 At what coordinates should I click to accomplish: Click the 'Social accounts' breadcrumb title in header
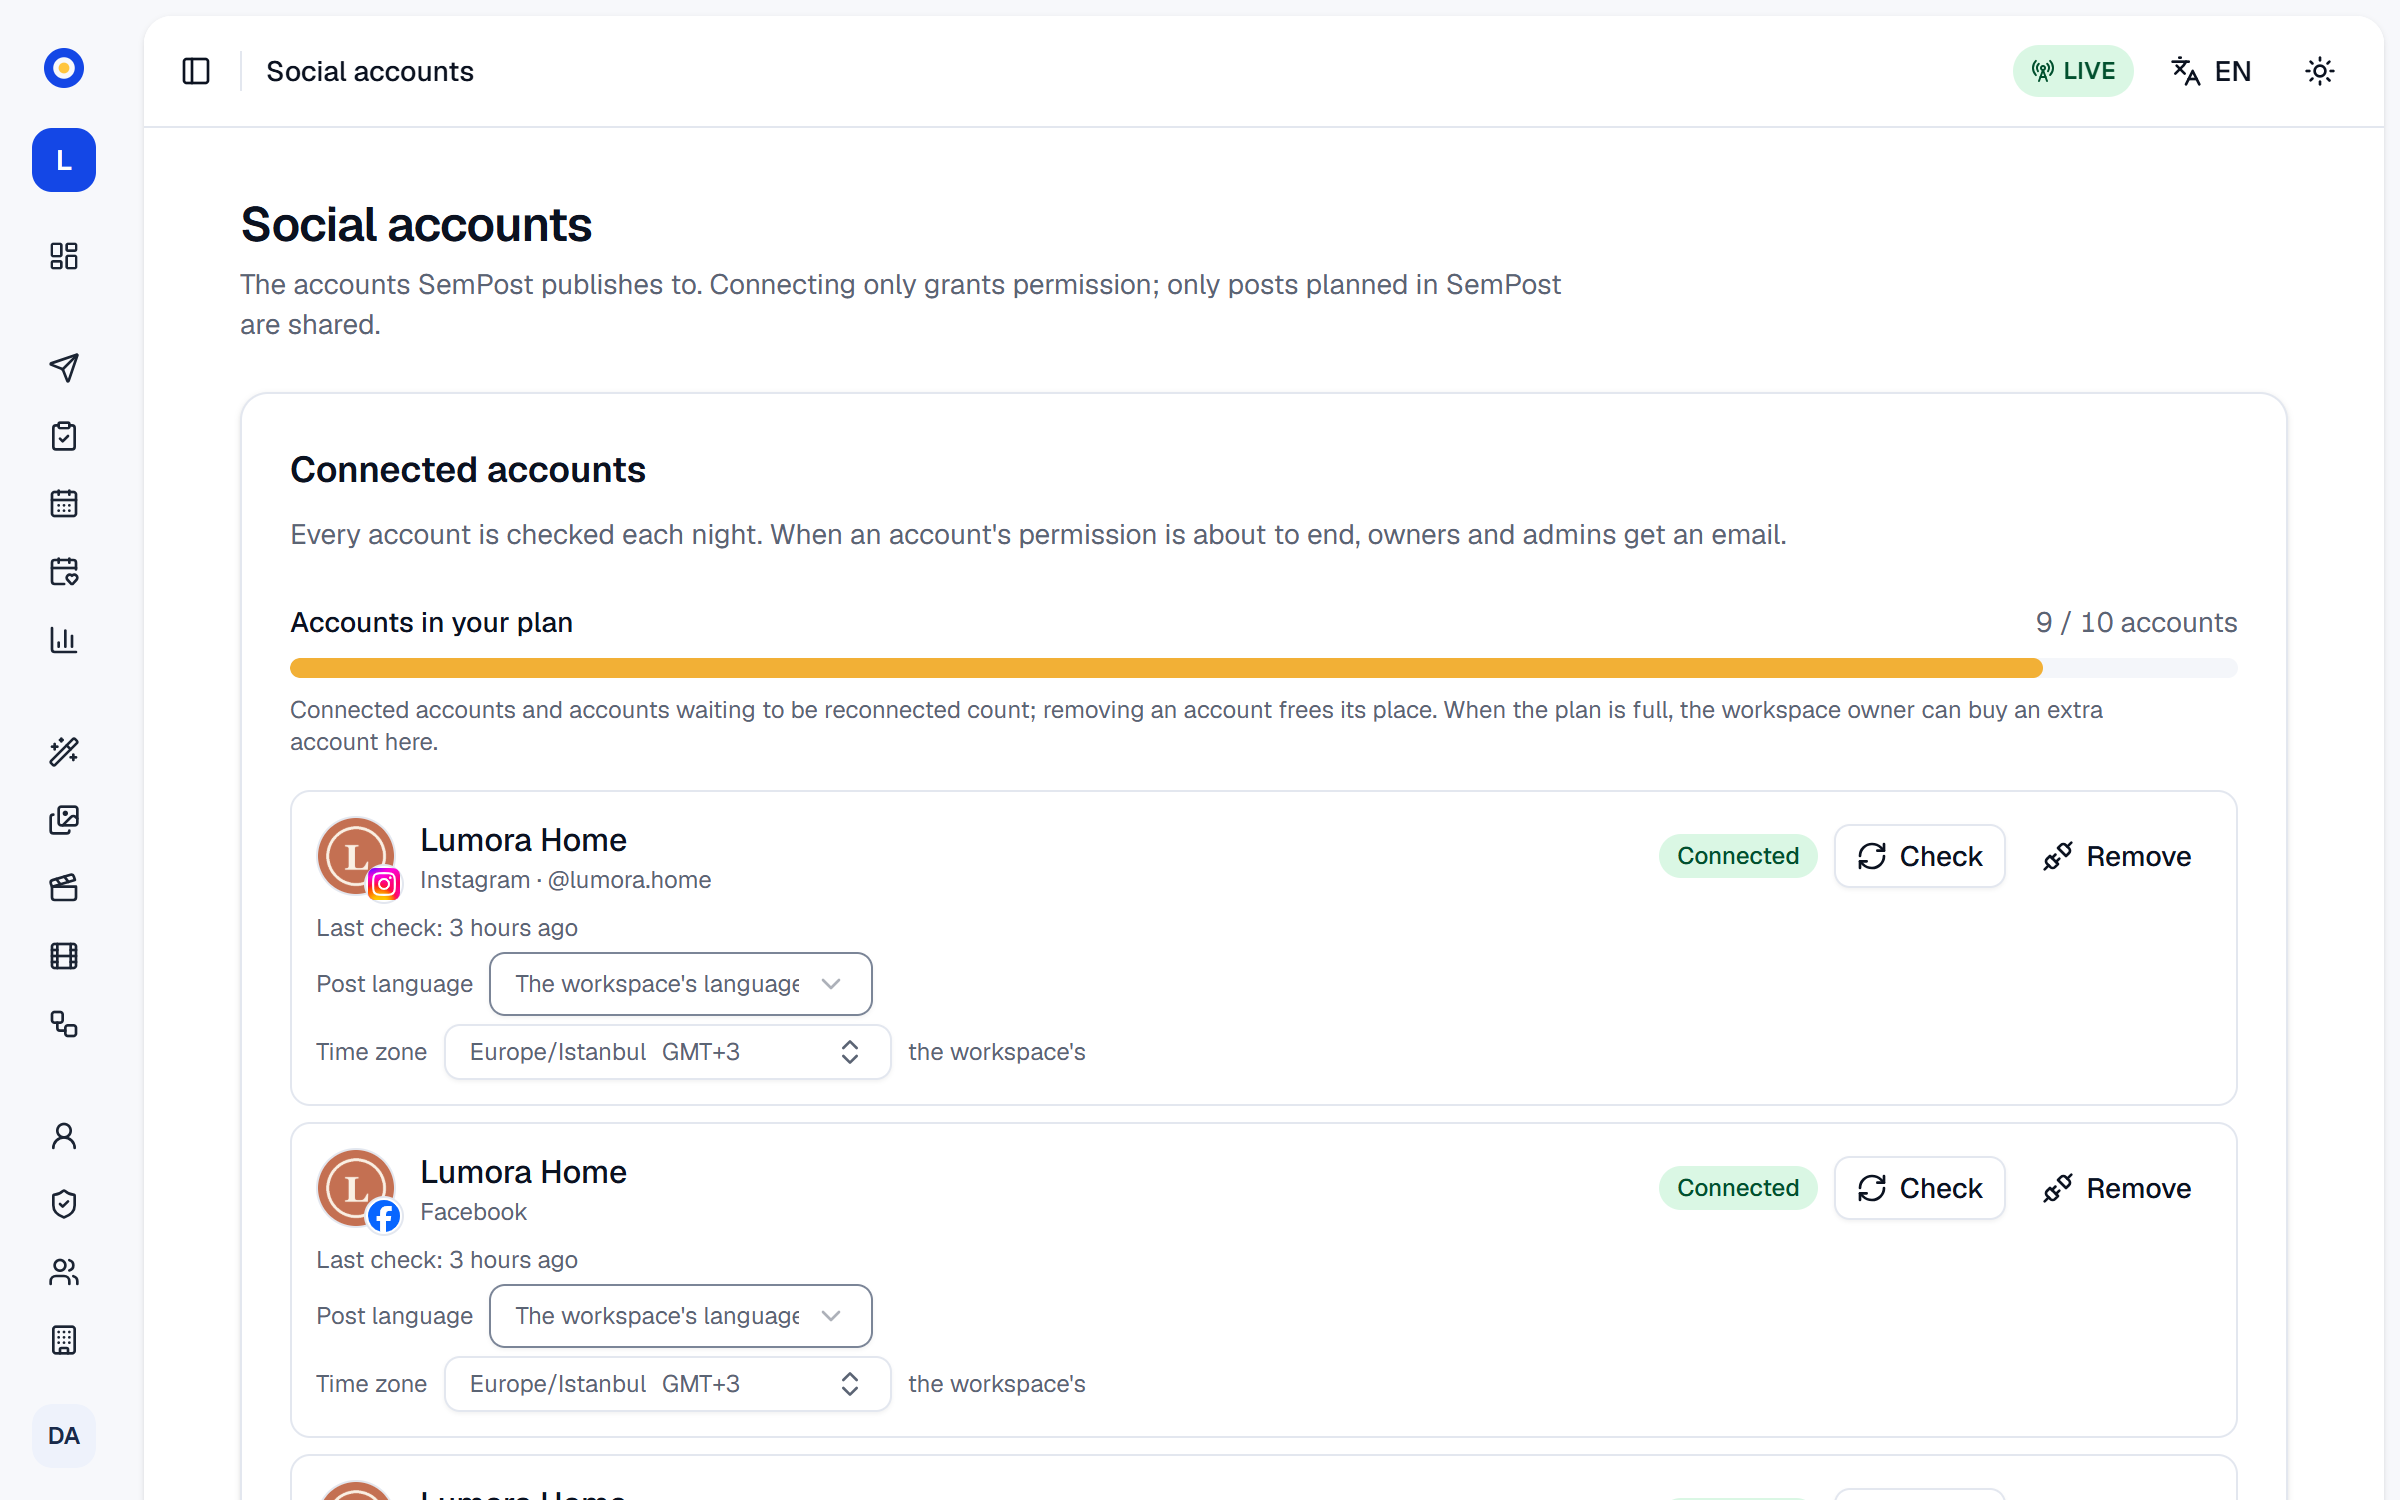point(370,71)
